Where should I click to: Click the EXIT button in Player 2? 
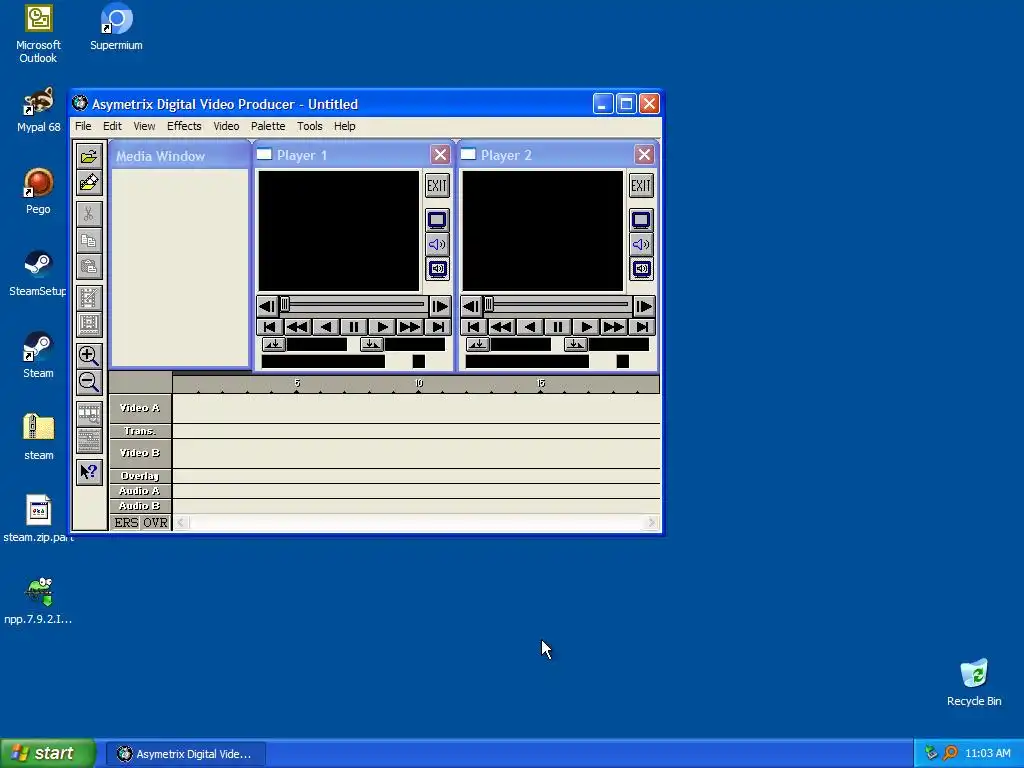(x=641, y=185)
